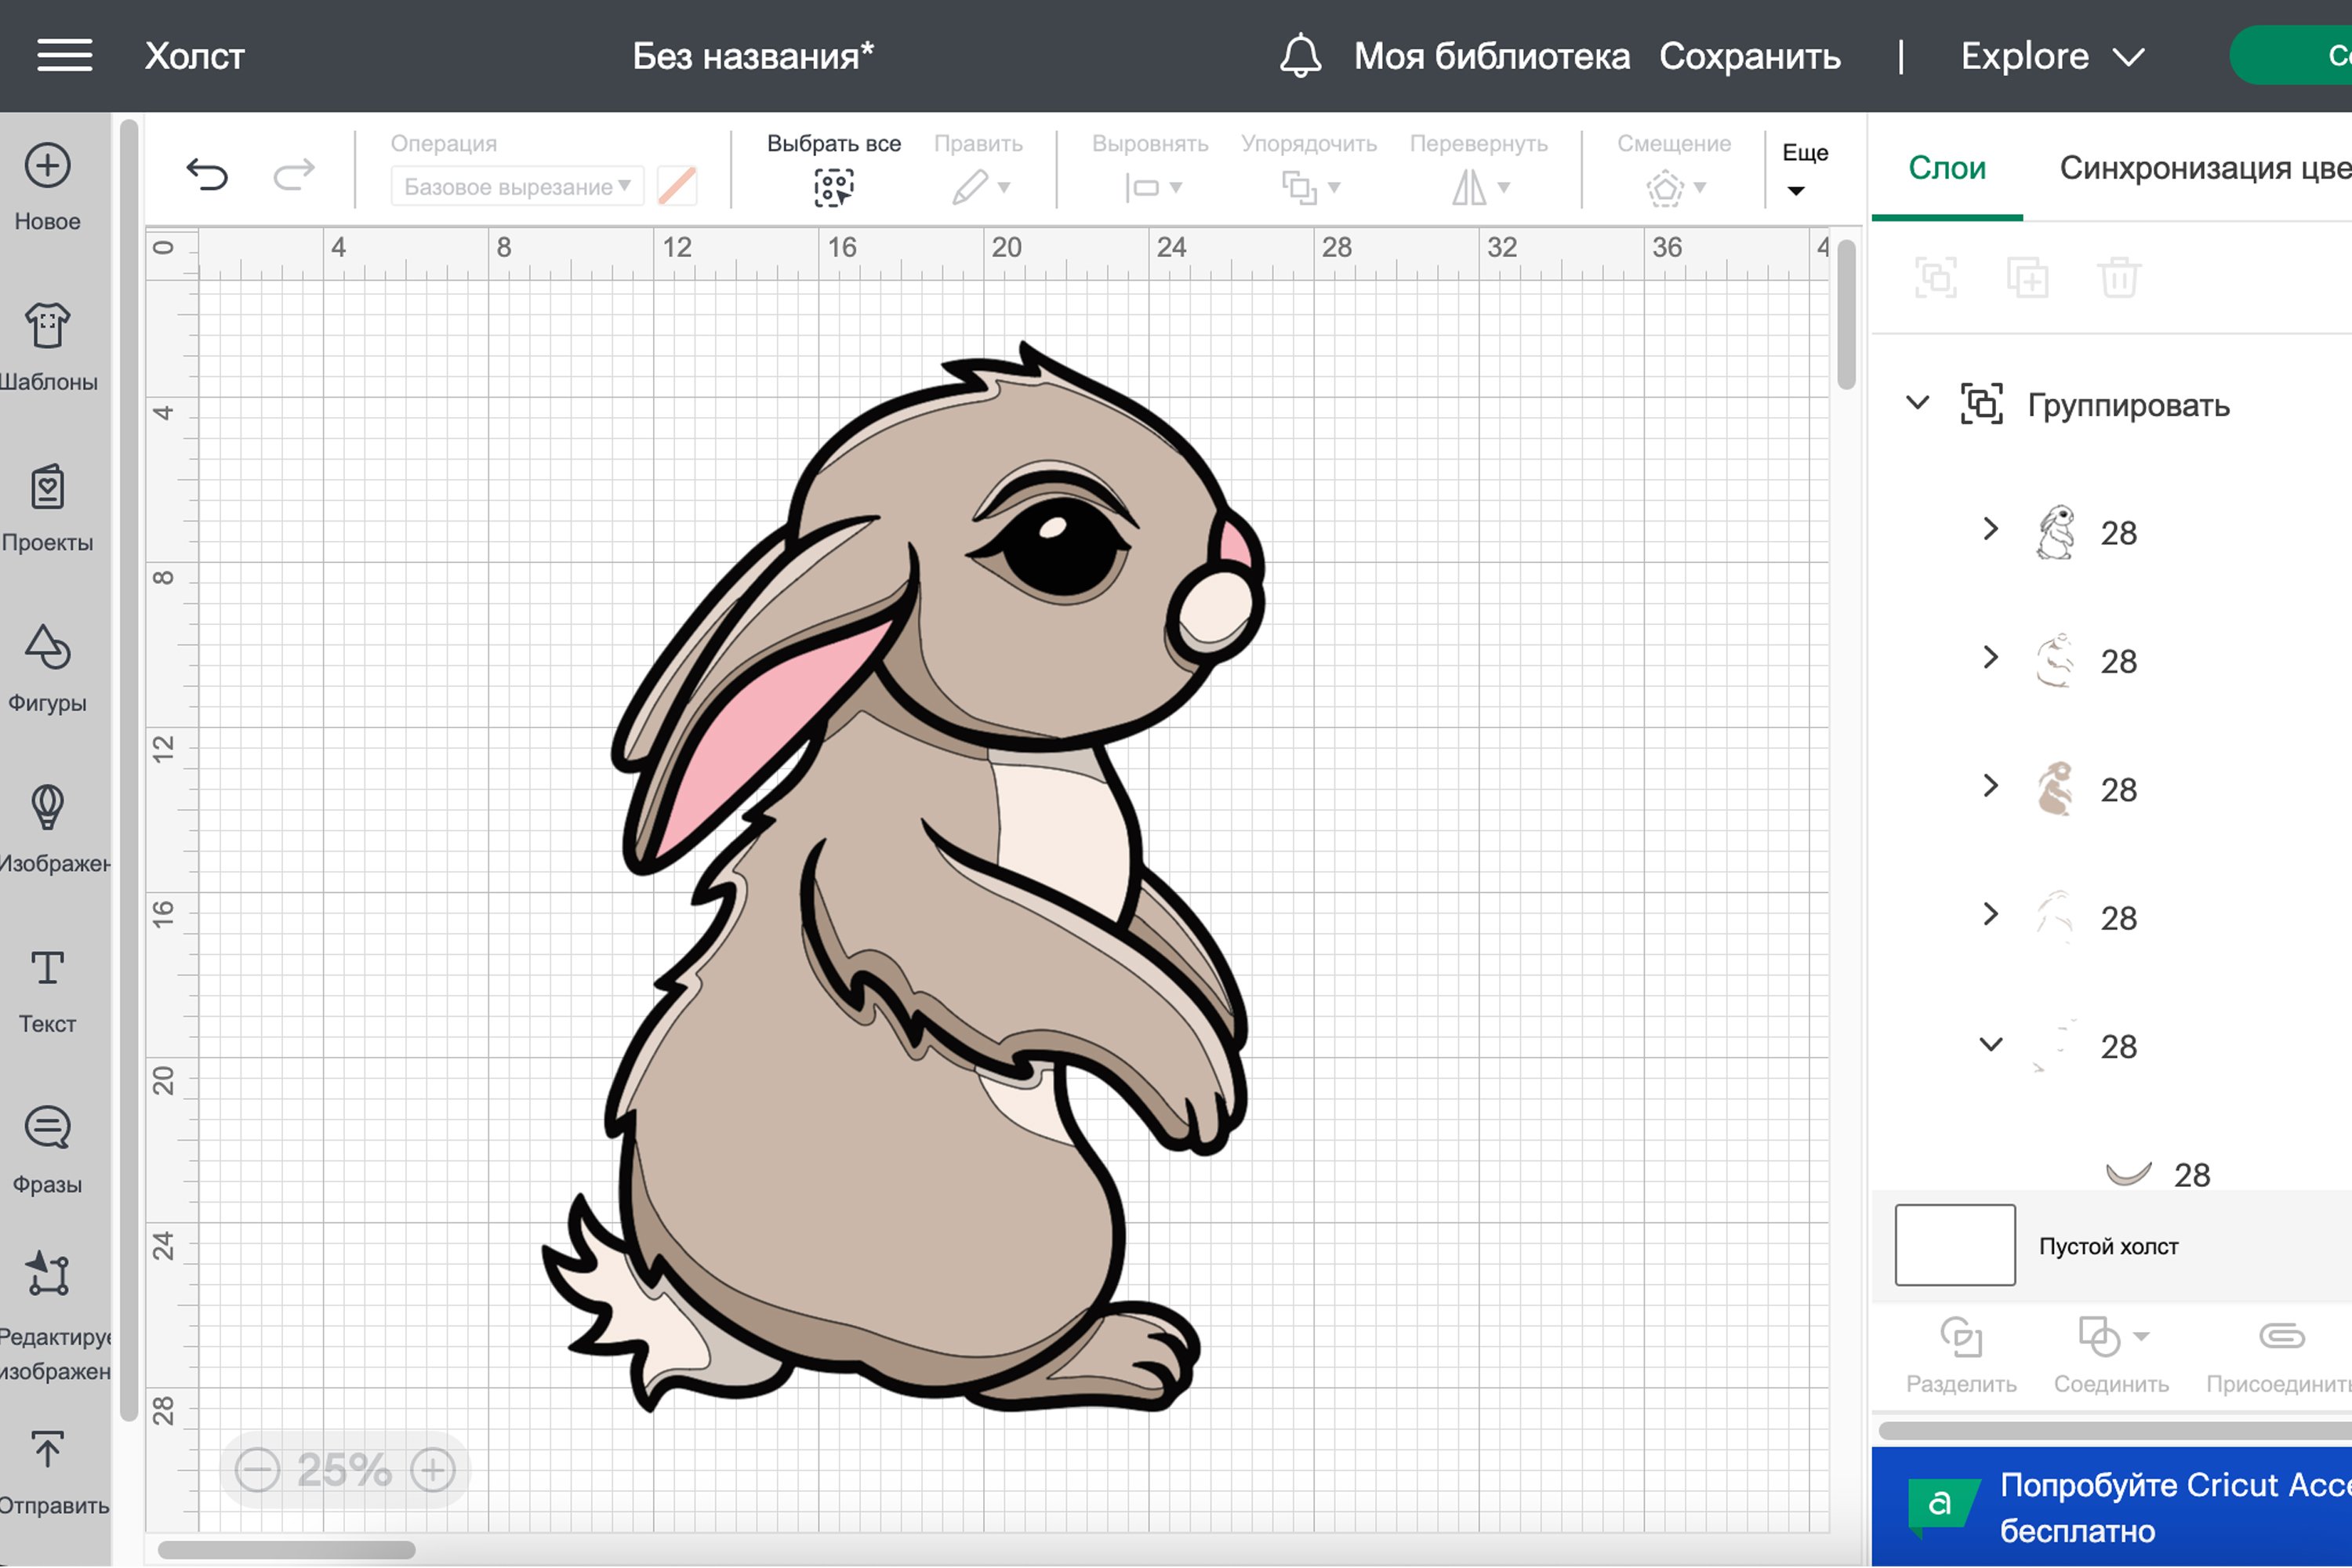Open the hamburger main menu
The height and width of the screenshot is (1568, 2352).
pyautogui.click(x=65, y=56)
